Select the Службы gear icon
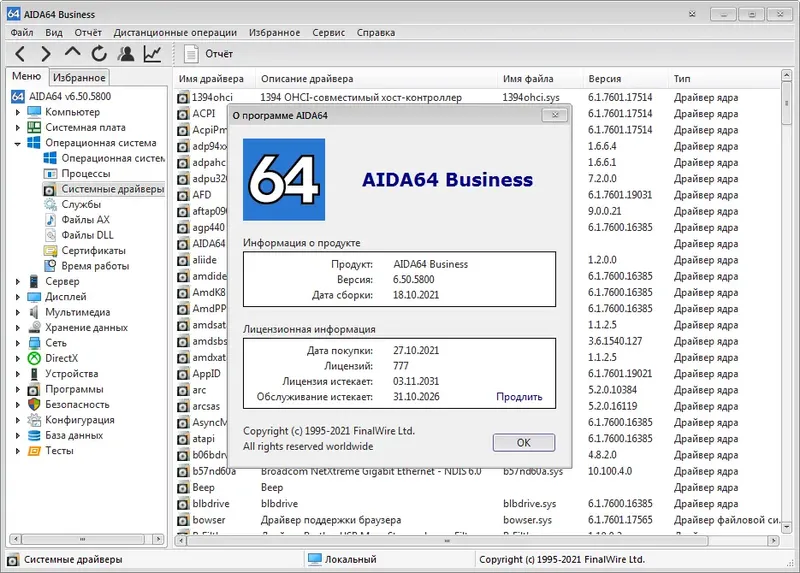The width and height of the screenshot is (800, 573). (50, 204)
